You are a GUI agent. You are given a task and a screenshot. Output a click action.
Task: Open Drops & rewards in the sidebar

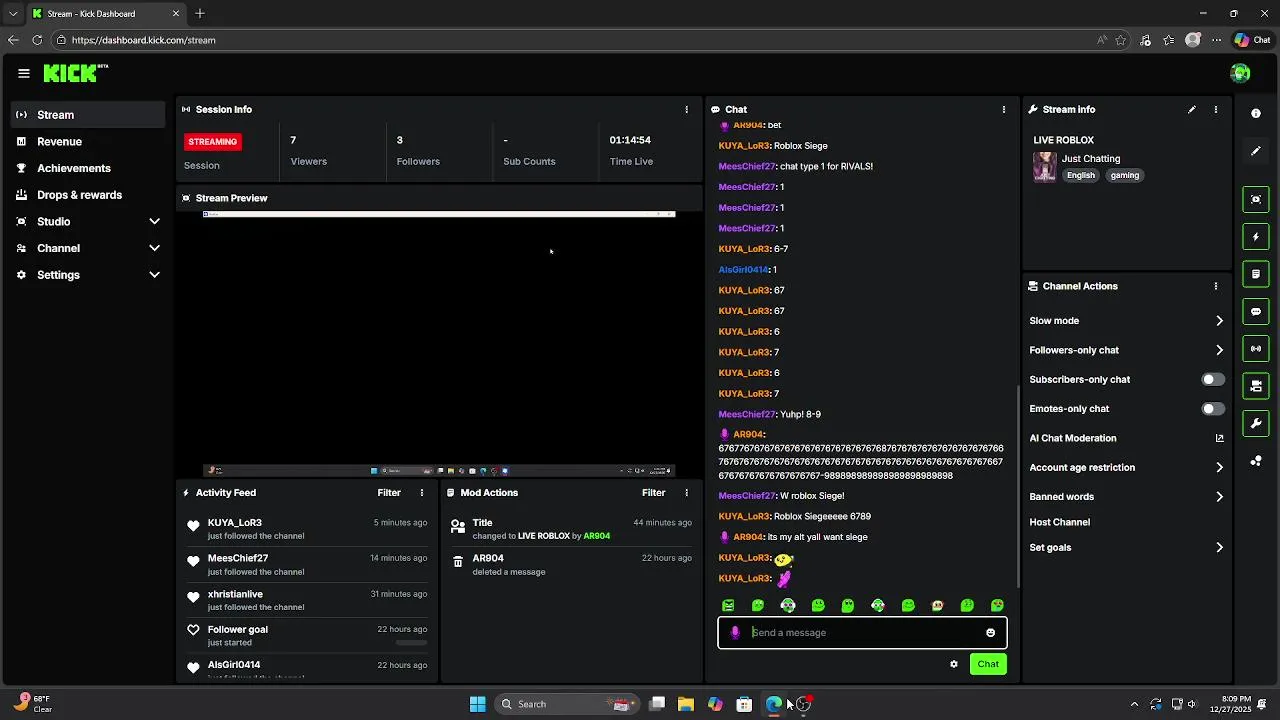88,195
